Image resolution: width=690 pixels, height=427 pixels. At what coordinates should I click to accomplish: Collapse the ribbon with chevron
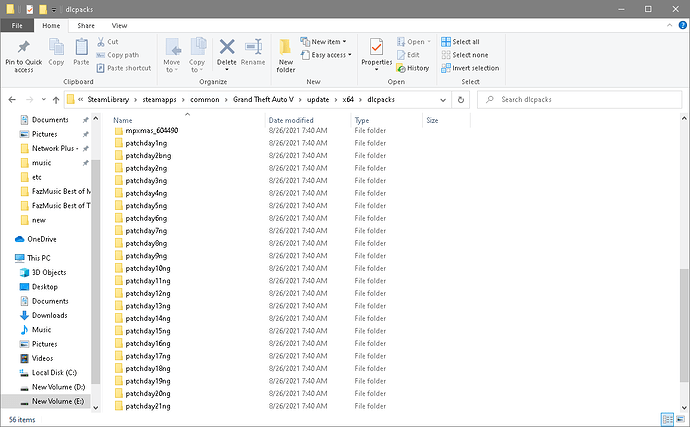pyautogui.click(x=669, y=26)
